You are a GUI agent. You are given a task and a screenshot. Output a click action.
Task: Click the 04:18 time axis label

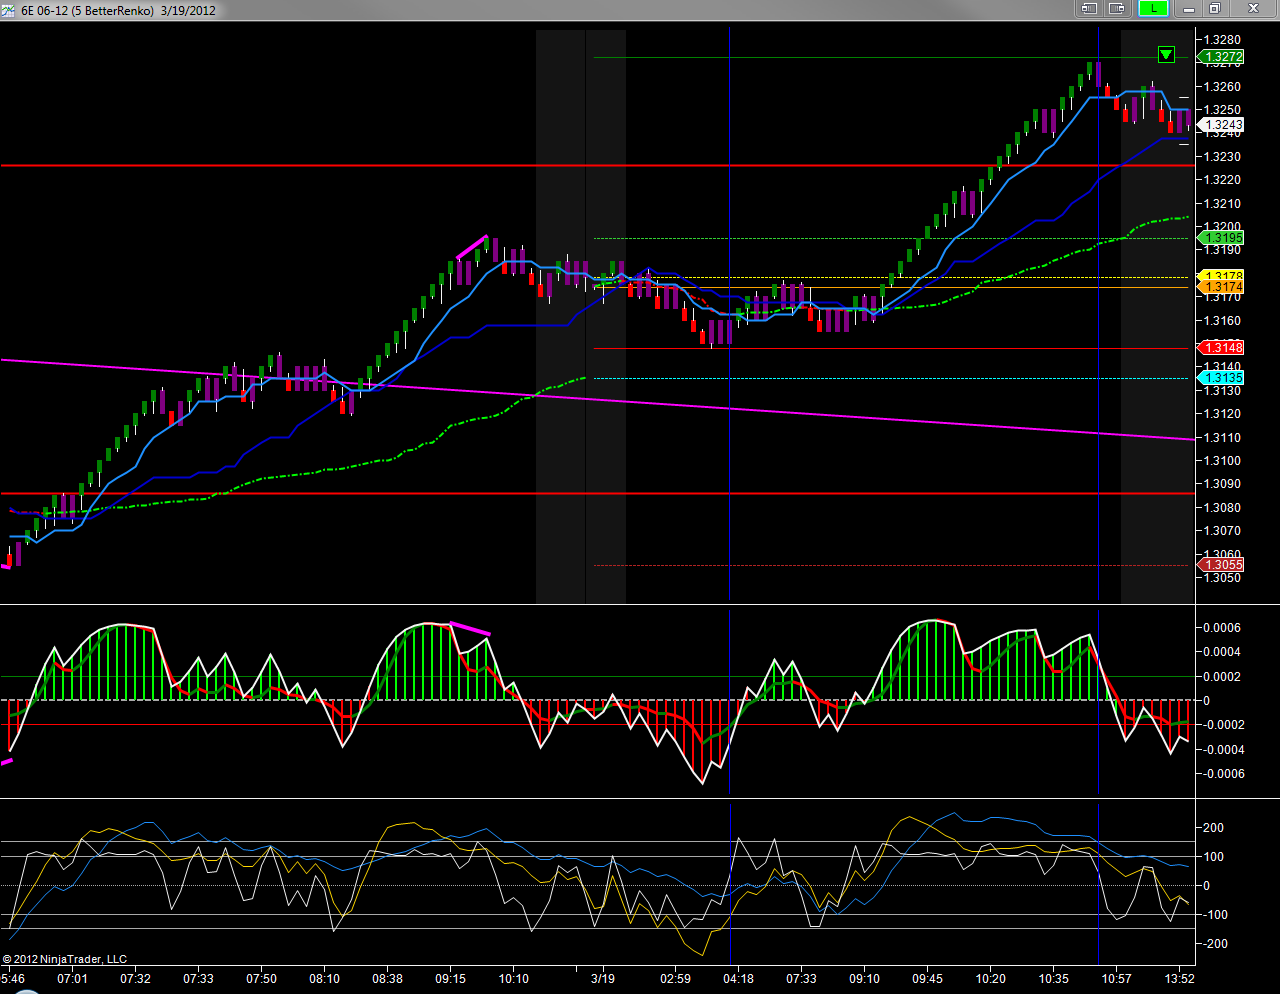pos(738,979)
